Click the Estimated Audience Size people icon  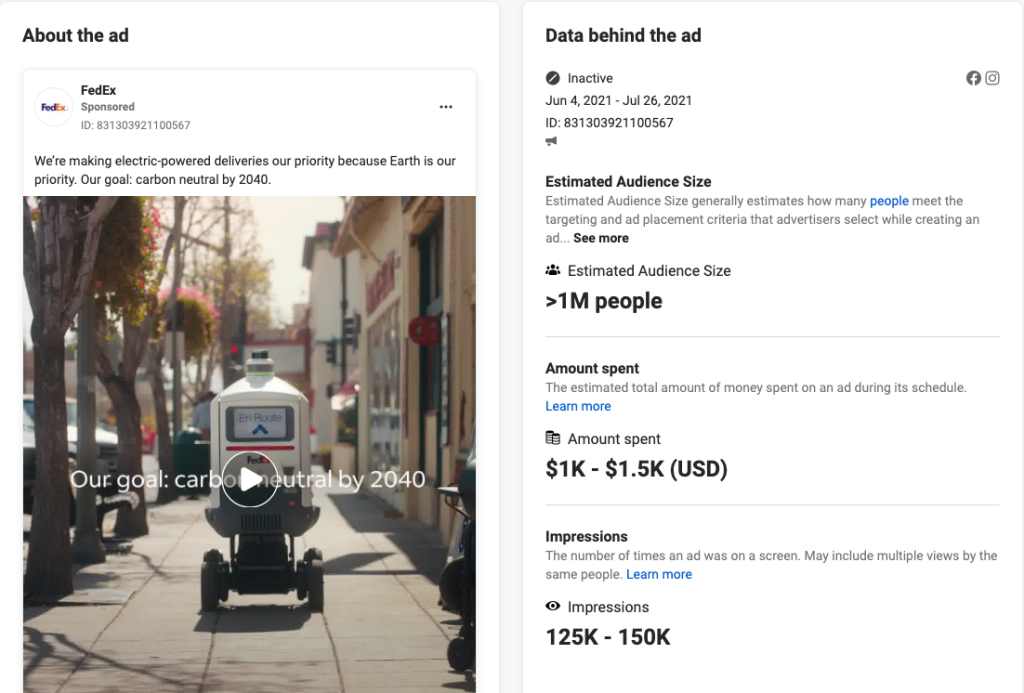click(553, 270)
